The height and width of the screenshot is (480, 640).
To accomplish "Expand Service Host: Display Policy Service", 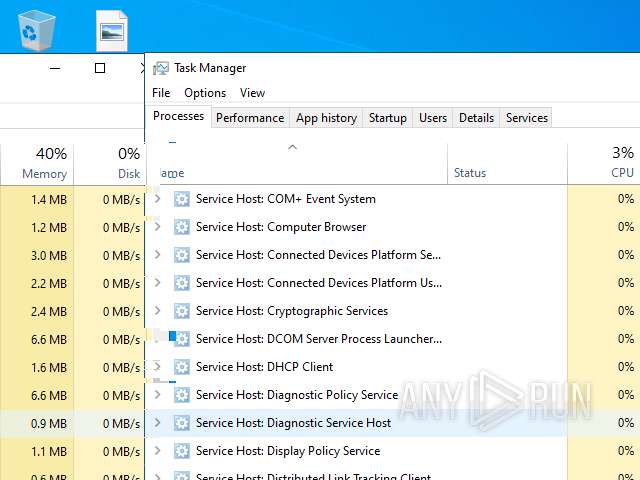I will (x=158, y=450).
